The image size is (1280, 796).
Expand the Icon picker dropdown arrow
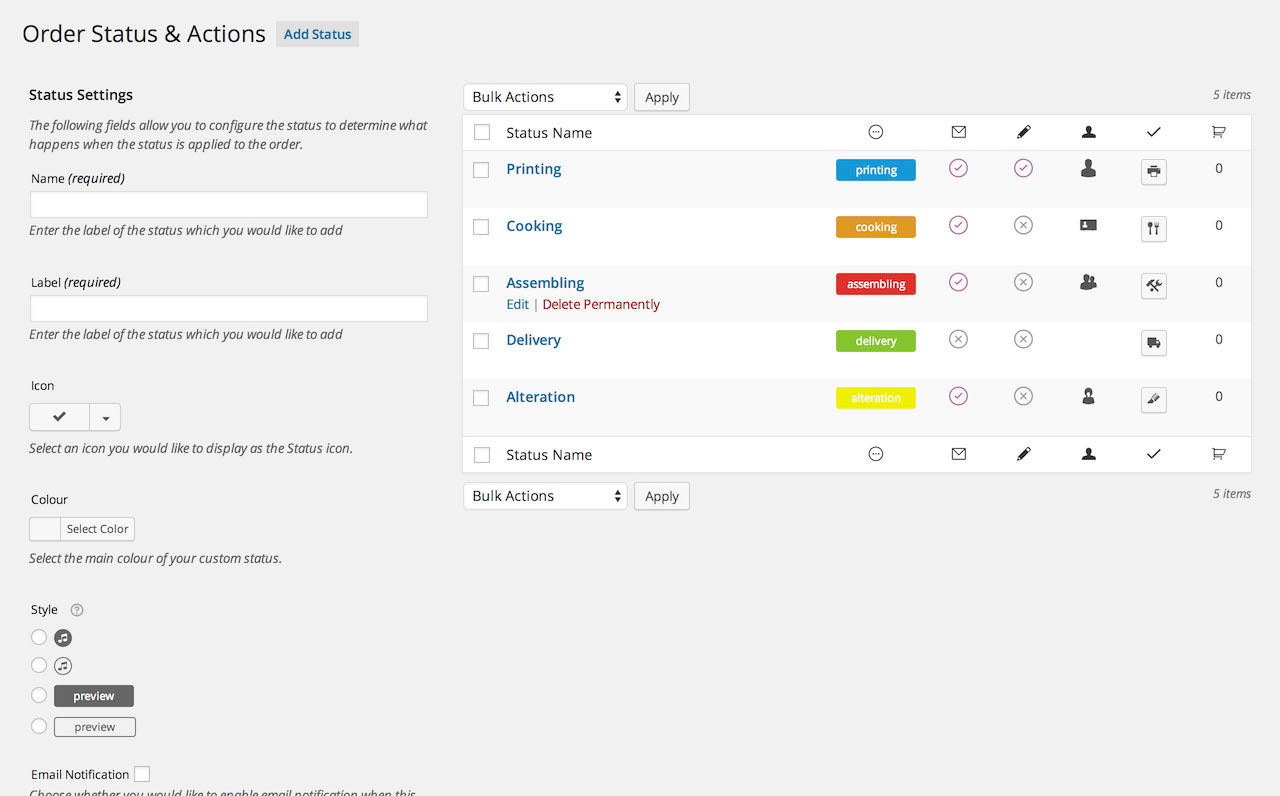tap(105, 417)
